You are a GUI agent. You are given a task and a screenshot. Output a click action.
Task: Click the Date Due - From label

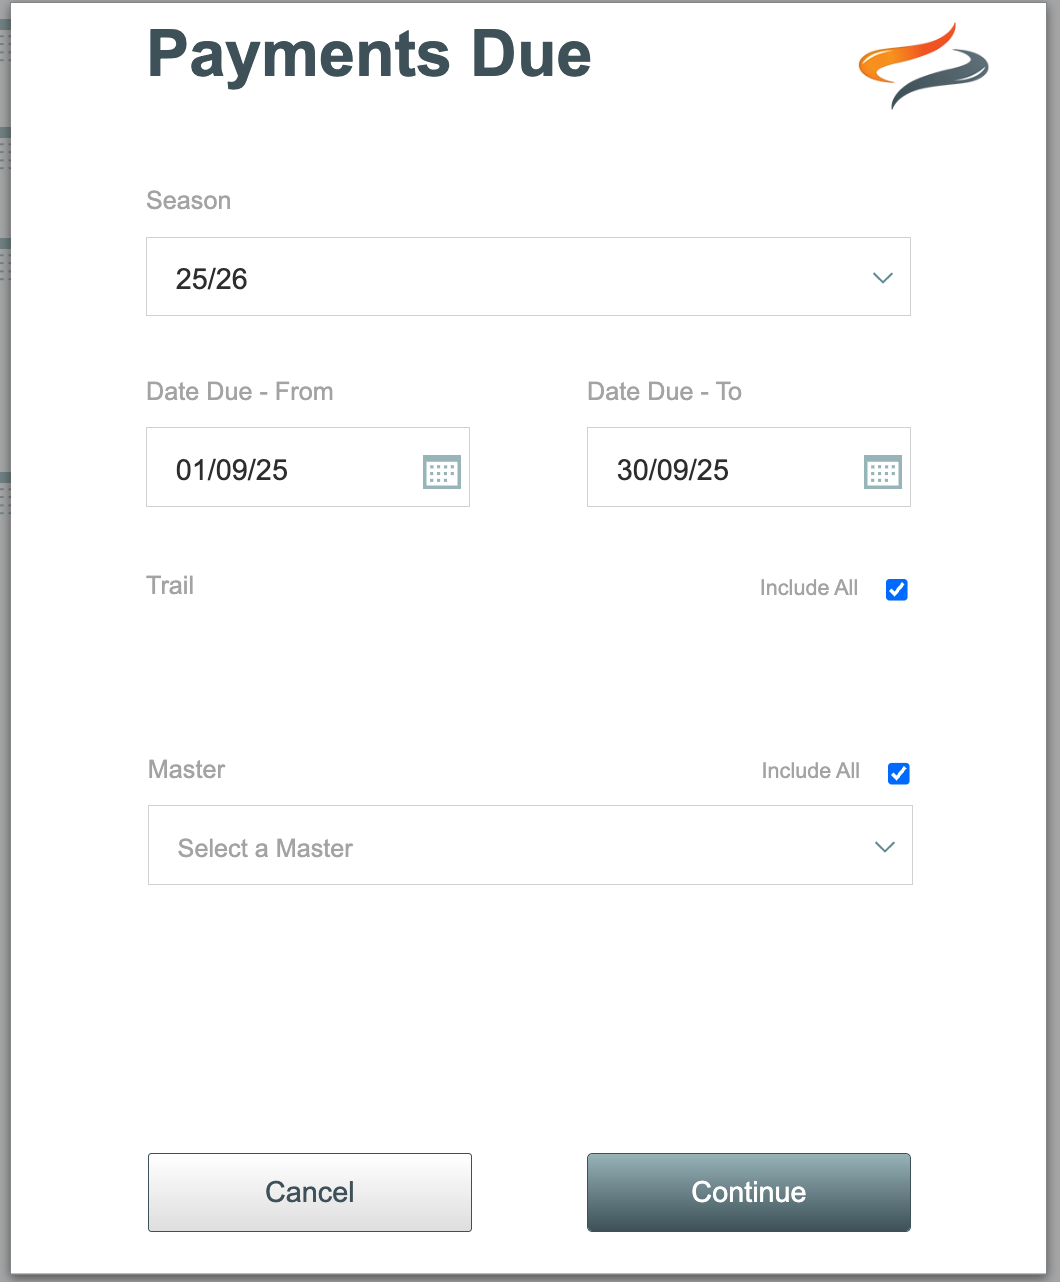tap(240, 391)
